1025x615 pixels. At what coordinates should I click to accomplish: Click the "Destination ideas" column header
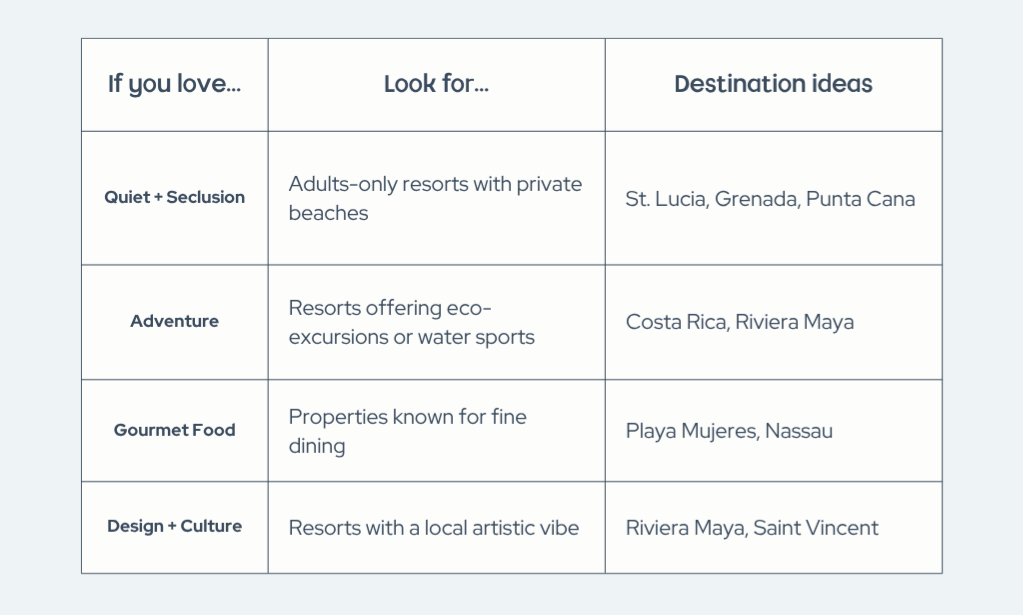[x=773, y=84]
